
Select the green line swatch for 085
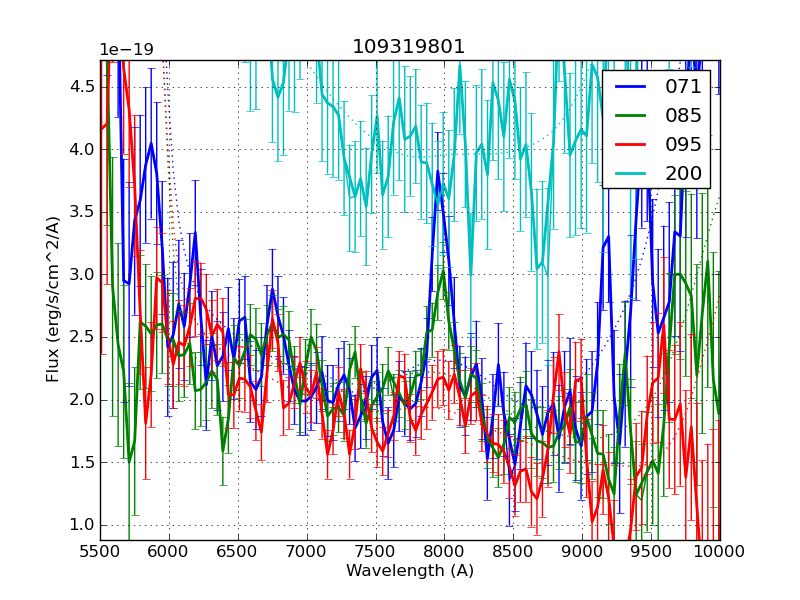(630, 115)
